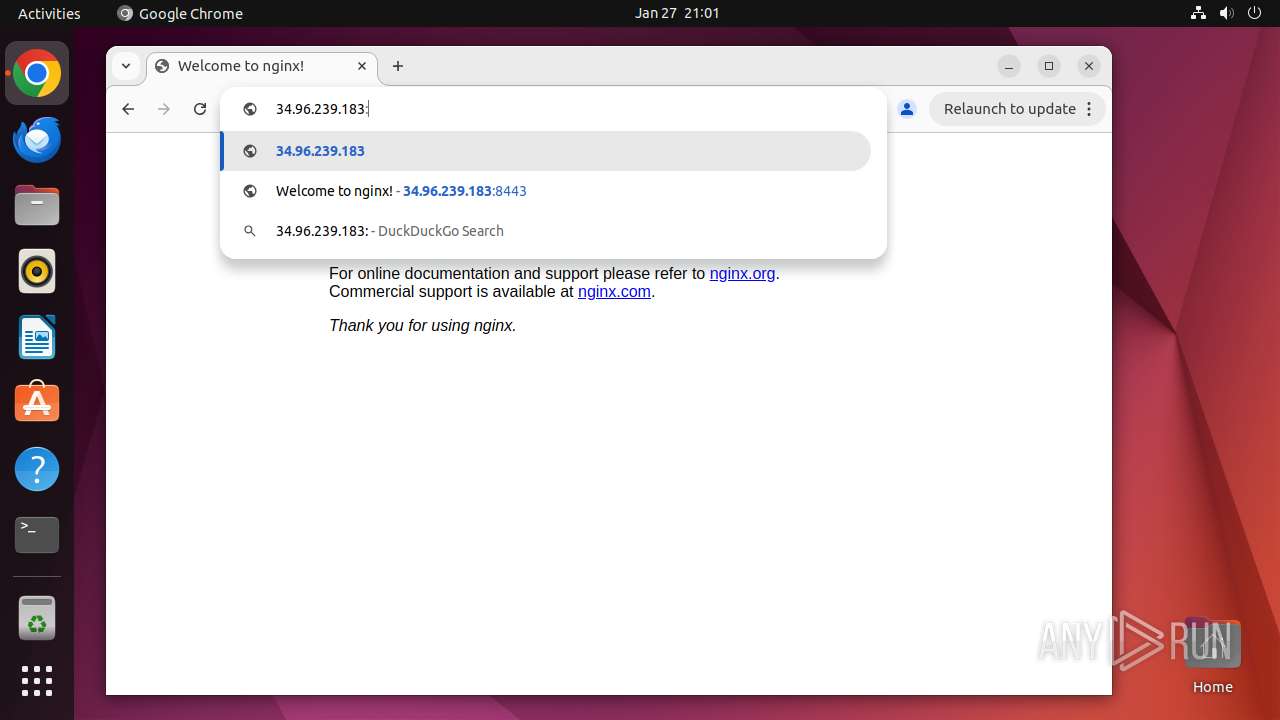Click the 'Thank you for using nginx.' text

pos(423,326)
